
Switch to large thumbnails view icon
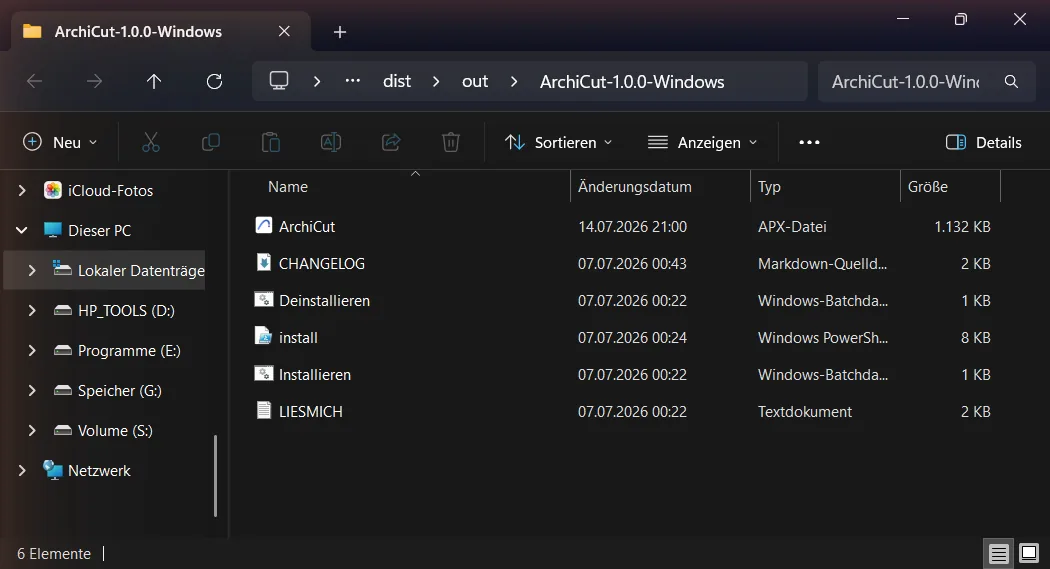[1029, 553]
